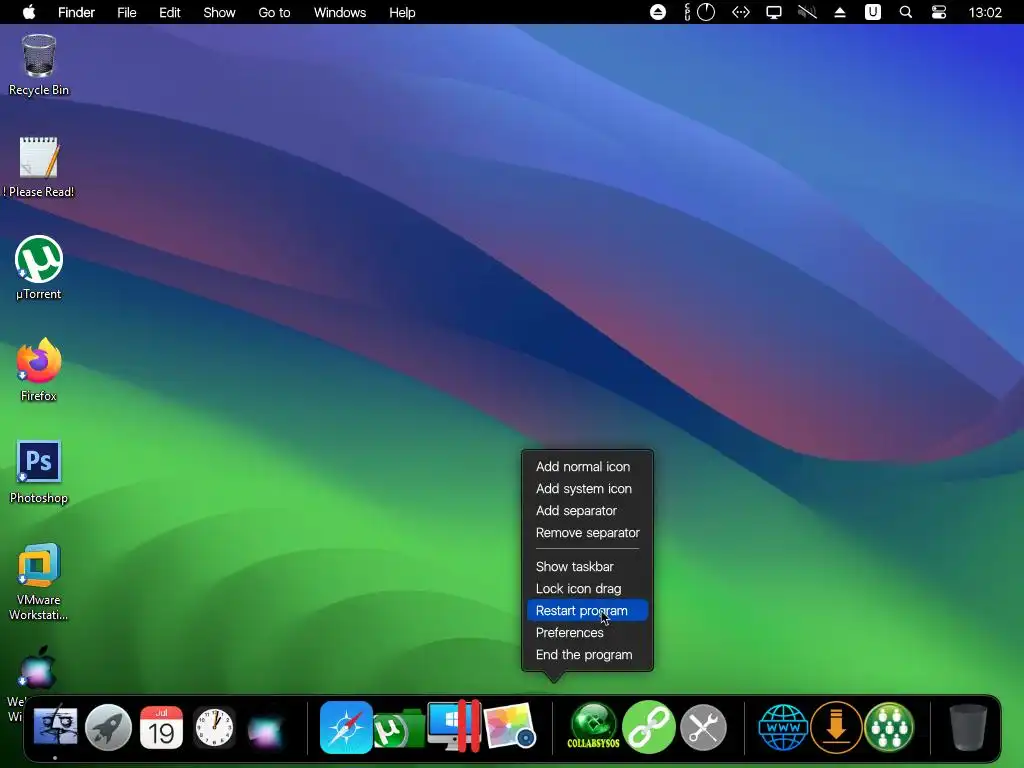Open the wrench and screwdriver tools dock icon
Viewport: 1024px width, 768px height.
coord(703,727)
